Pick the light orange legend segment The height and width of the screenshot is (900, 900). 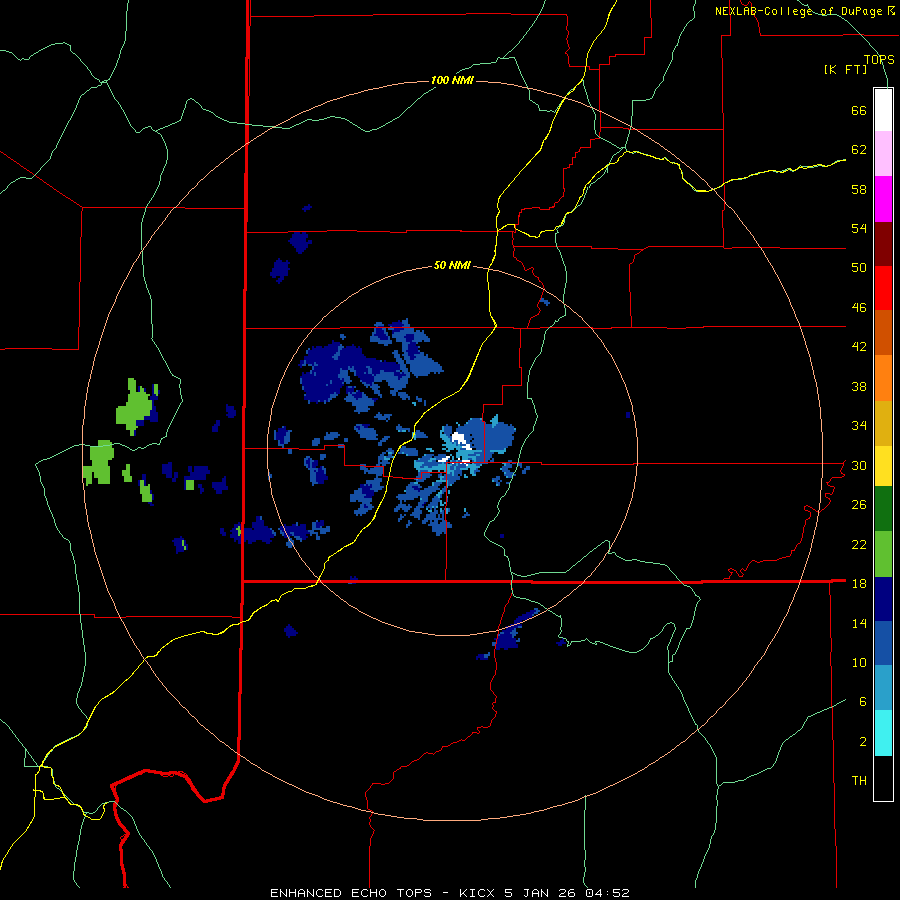point(883,378)
